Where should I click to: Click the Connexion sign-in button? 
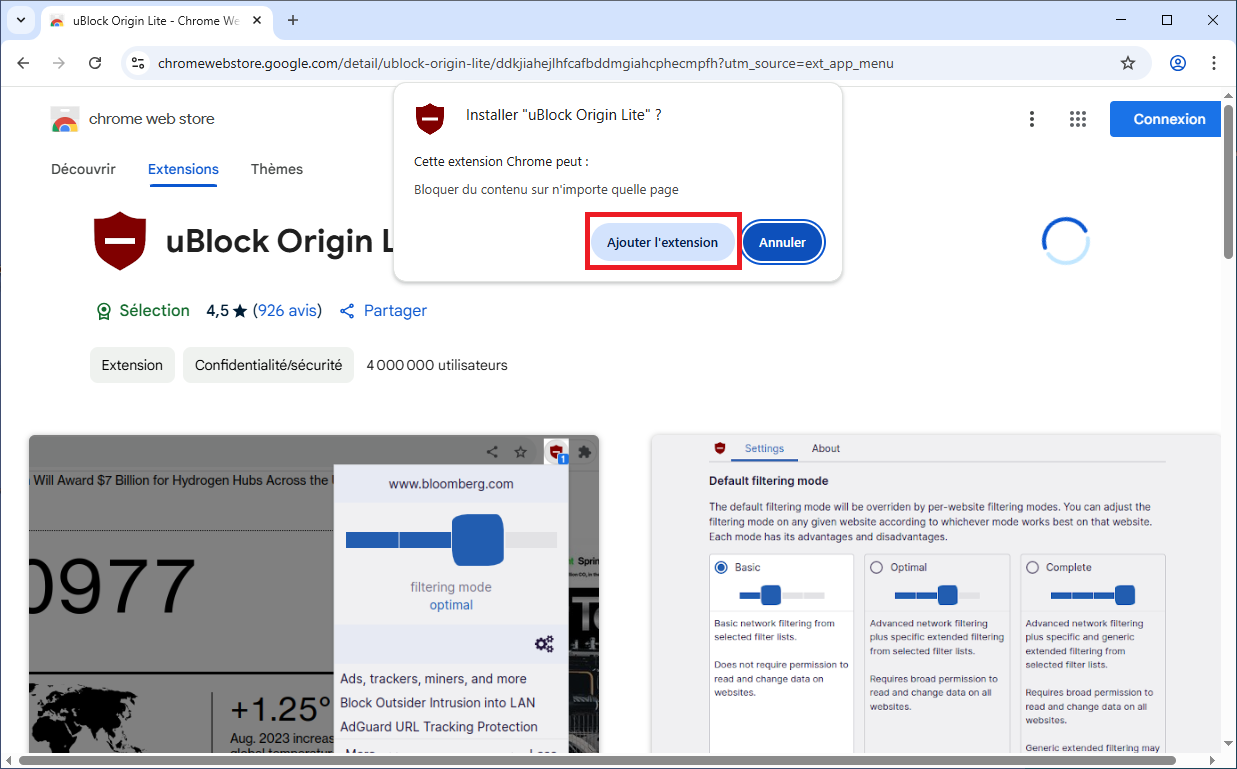click(x=1168, y=119)
